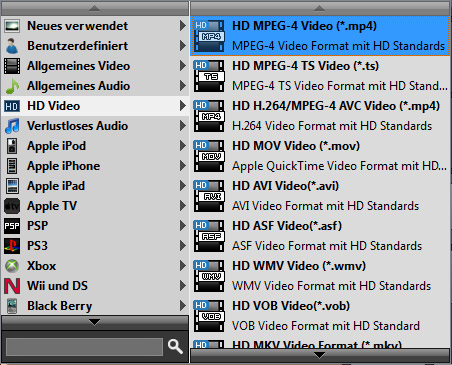The width and height of the screenshot is (452, 365).
Task: Click the HD AVI format icon
Action: pos(209,196)
